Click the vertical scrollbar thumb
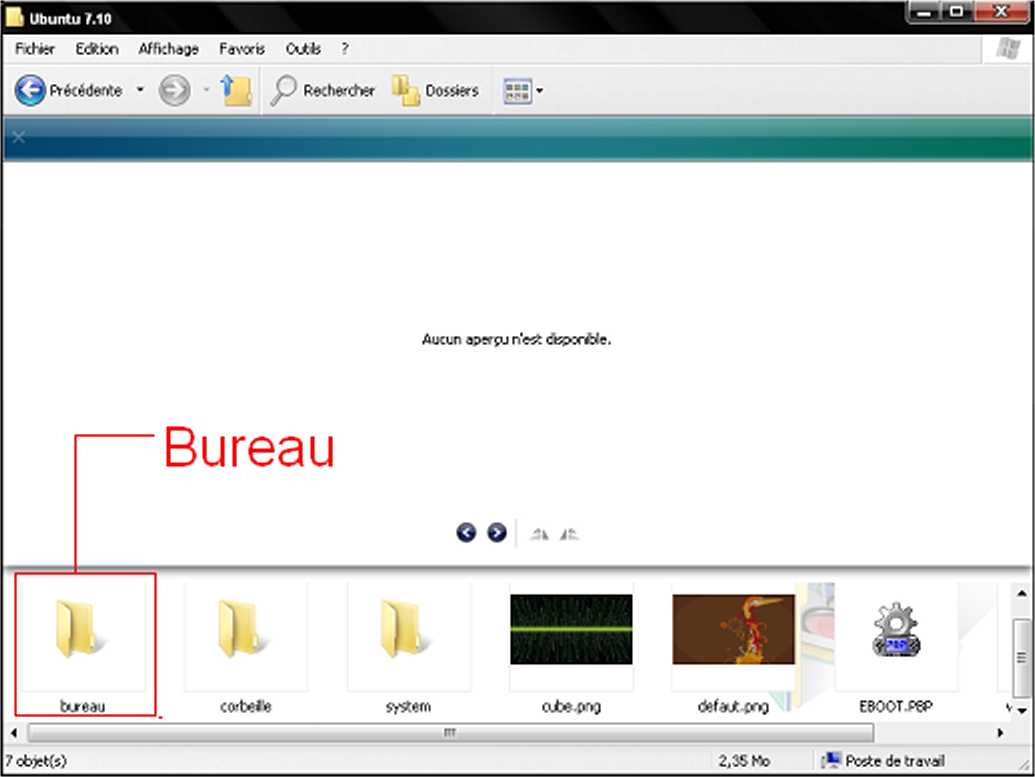 click(x=1021, y=656)
